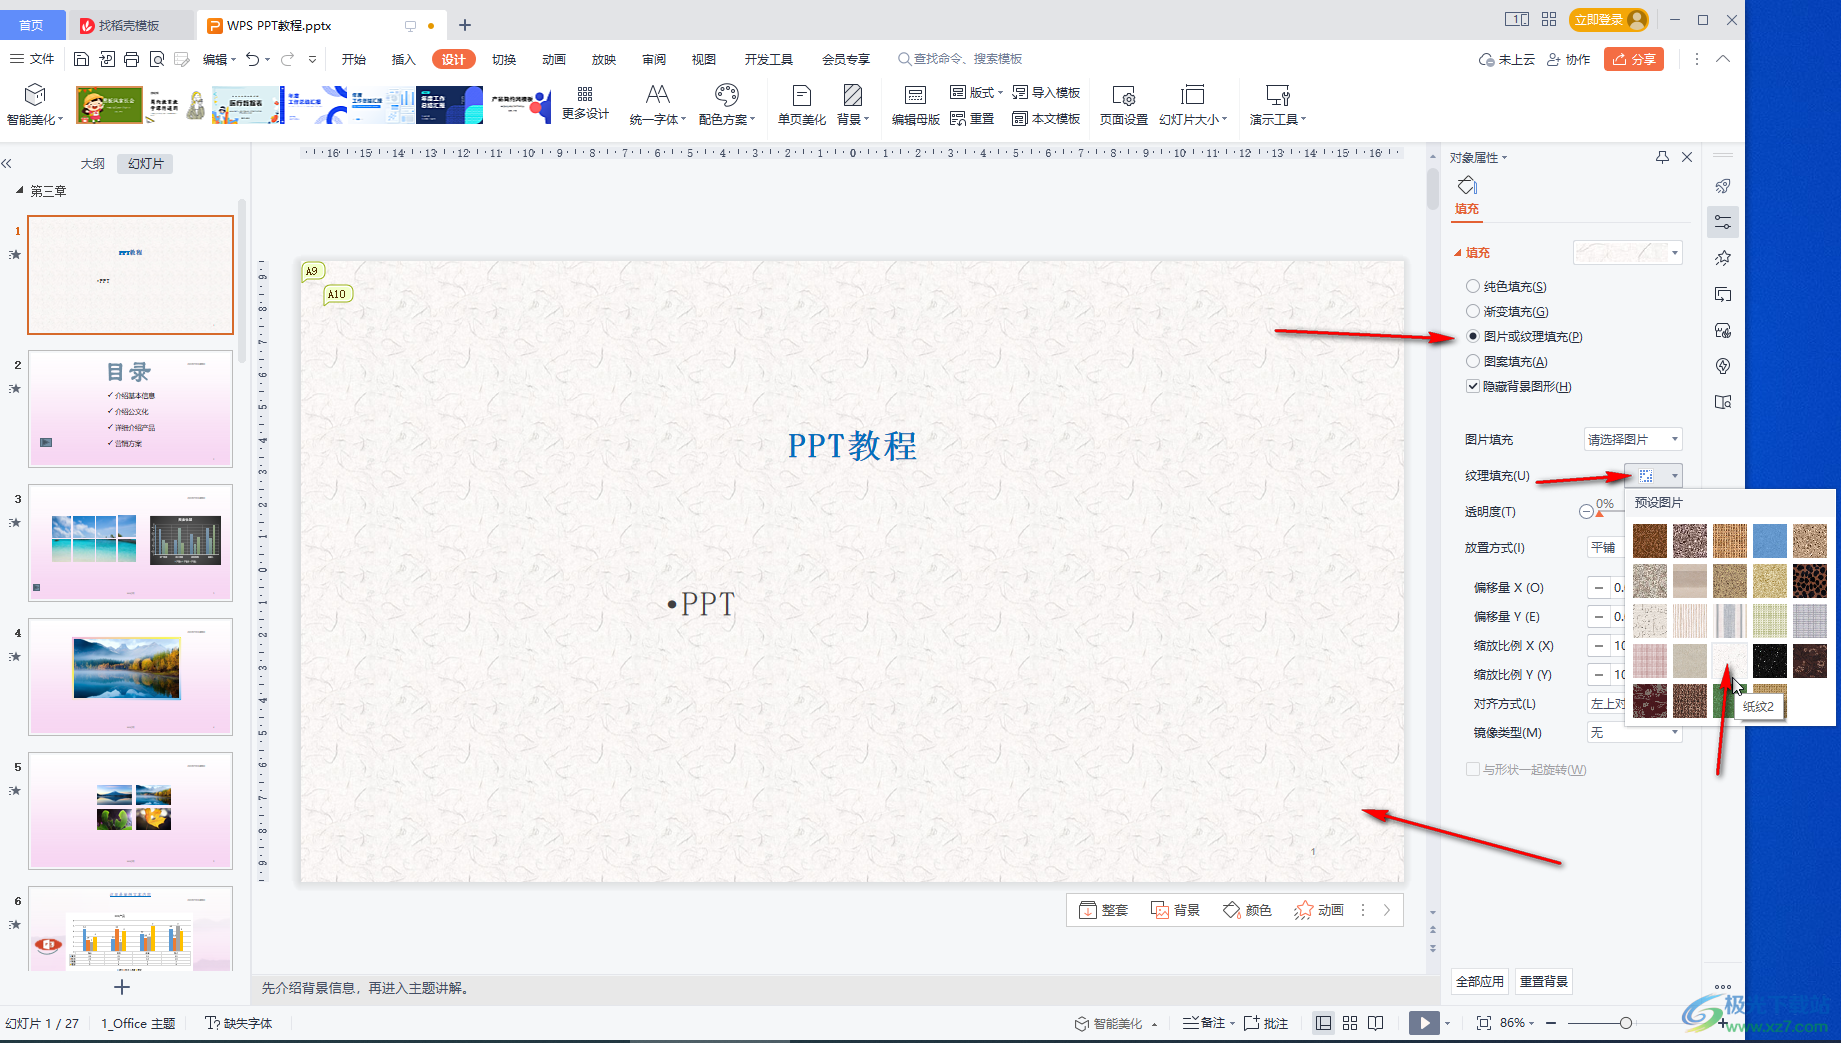Click the 立即登录 login button
This screenshot has height=1043, width=1841.
tap(1609, 20)
